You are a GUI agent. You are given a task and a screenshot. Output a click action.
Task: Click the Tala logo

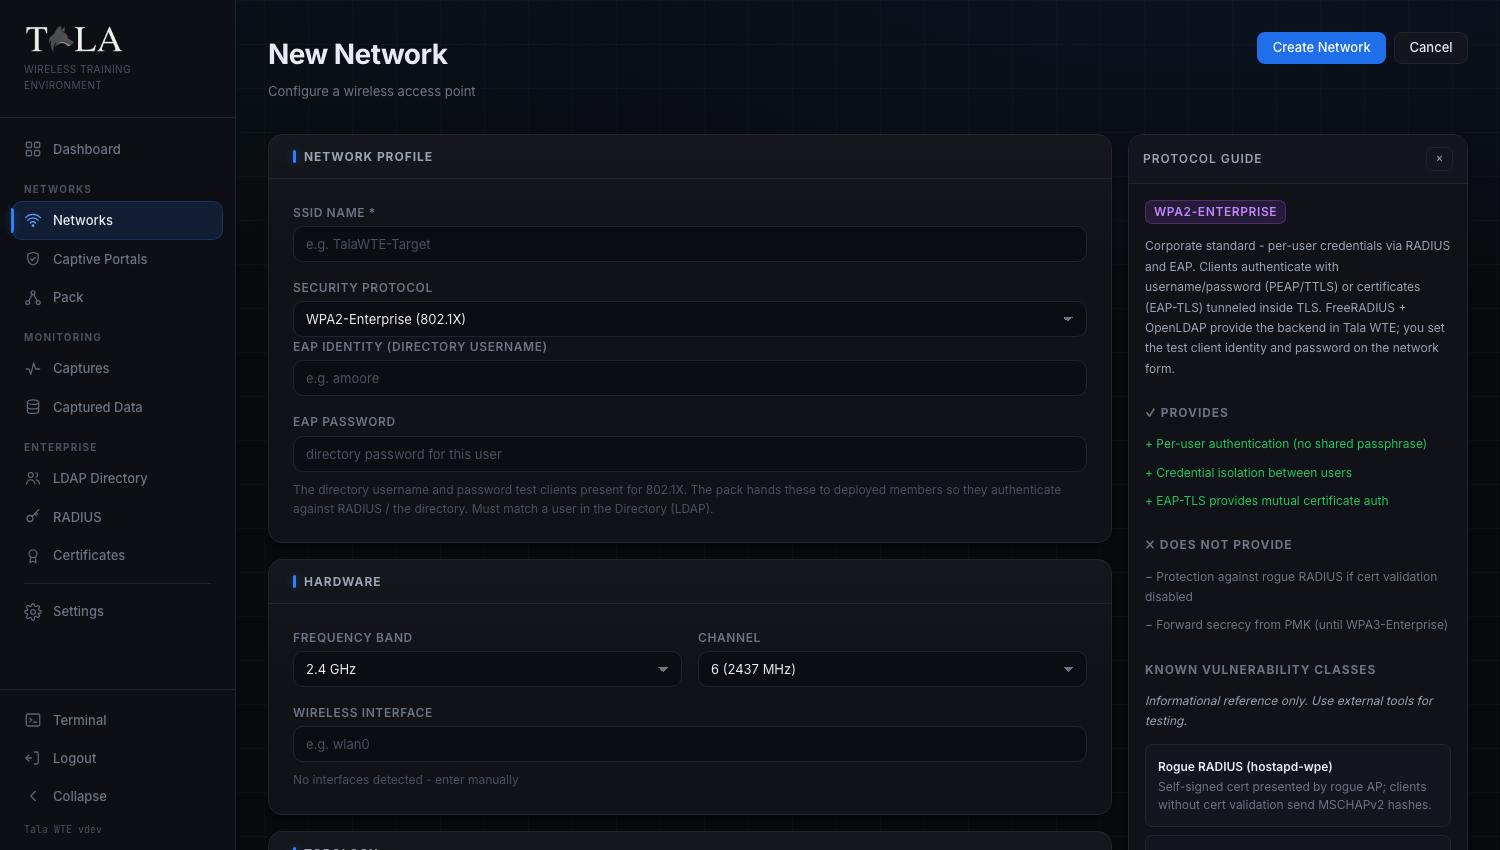pos(74,40)
